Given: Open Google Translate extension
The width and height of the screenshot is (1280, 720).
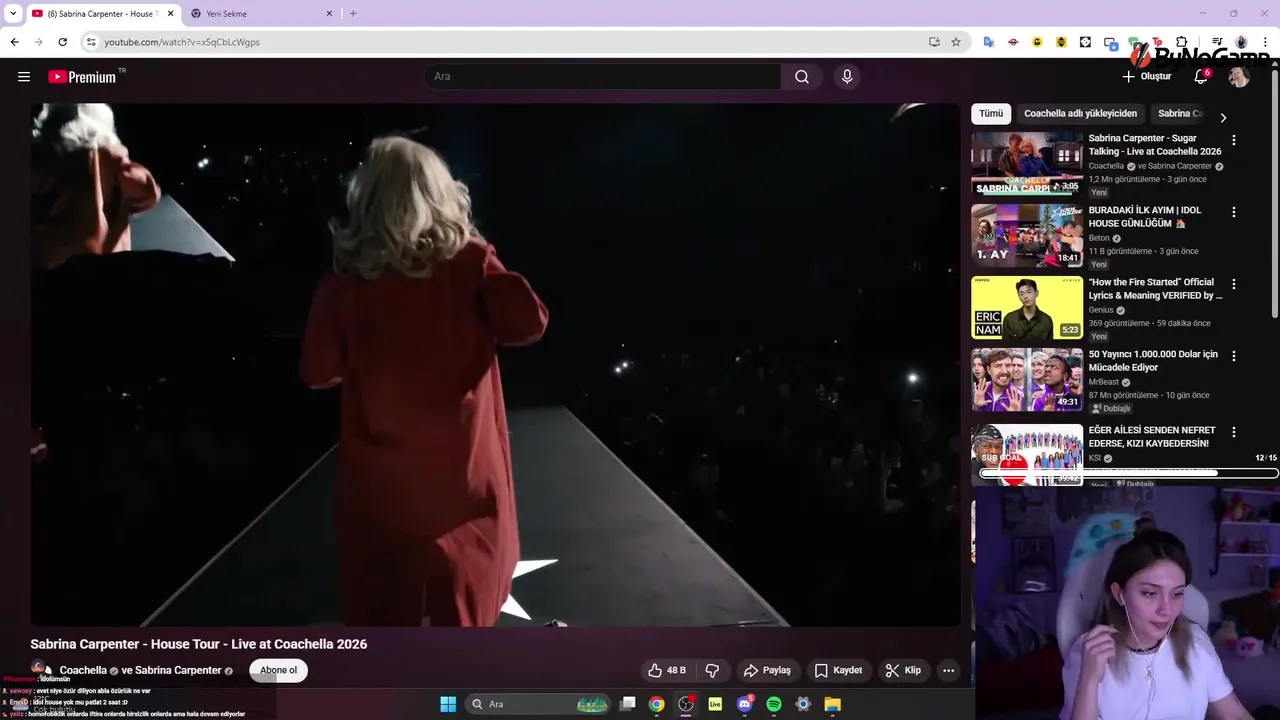Looking at the screenshot, I should (989, 42).
